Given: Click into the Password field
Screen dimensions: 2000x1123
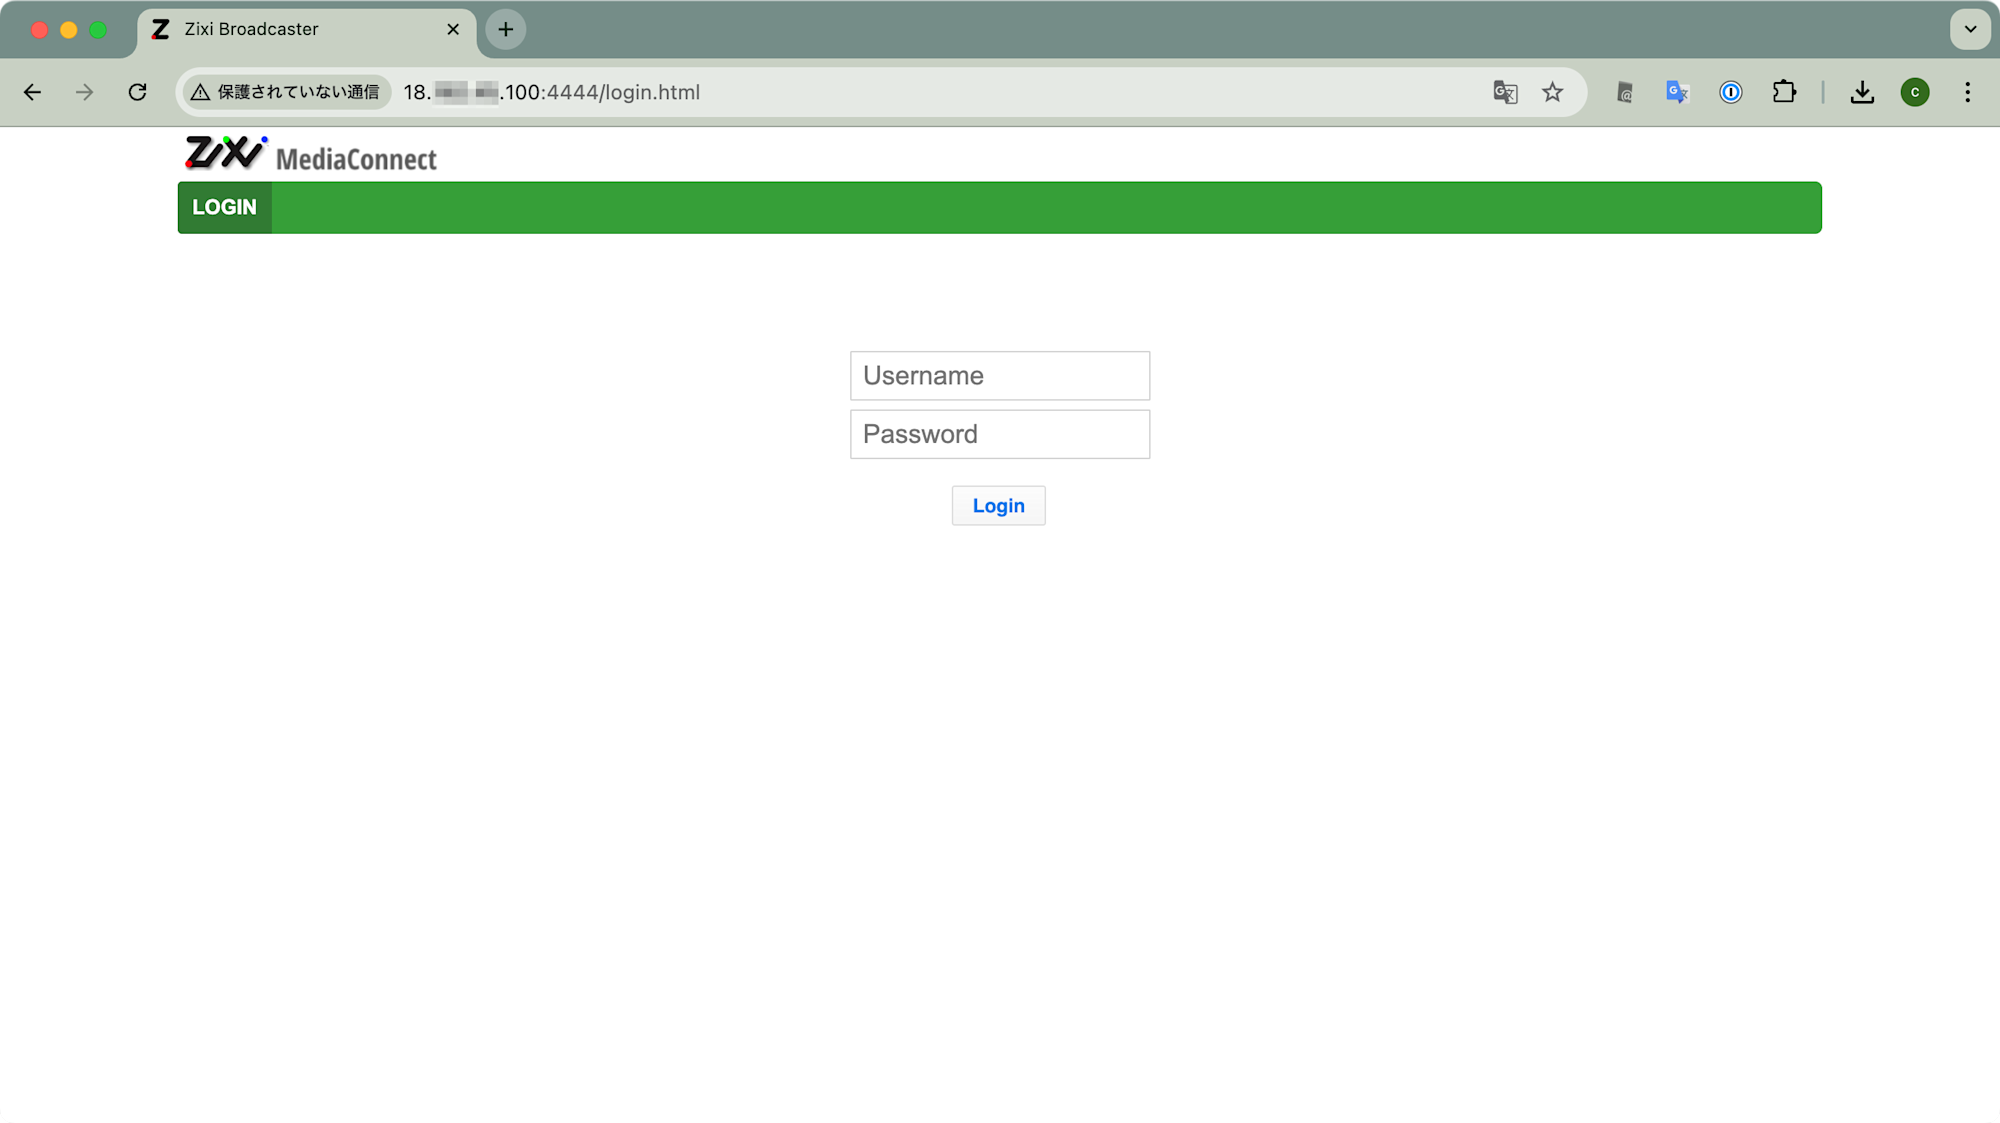Looking at the screenshot, I should (999, 434).
